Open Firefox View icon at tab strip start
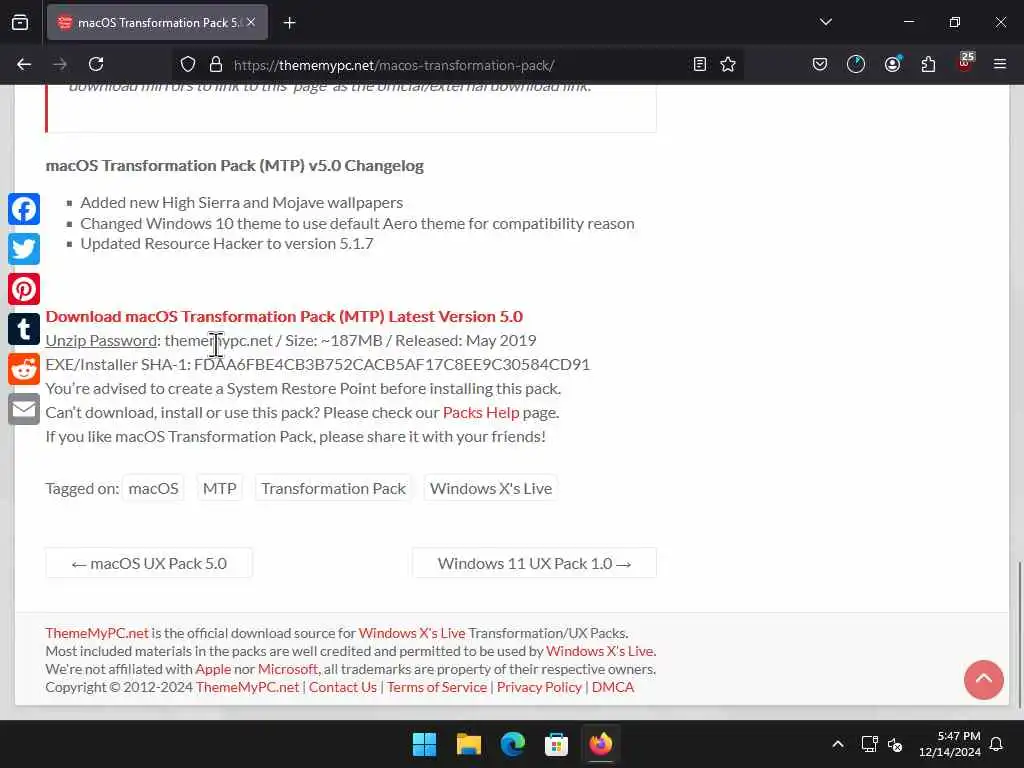 point(20,22)
